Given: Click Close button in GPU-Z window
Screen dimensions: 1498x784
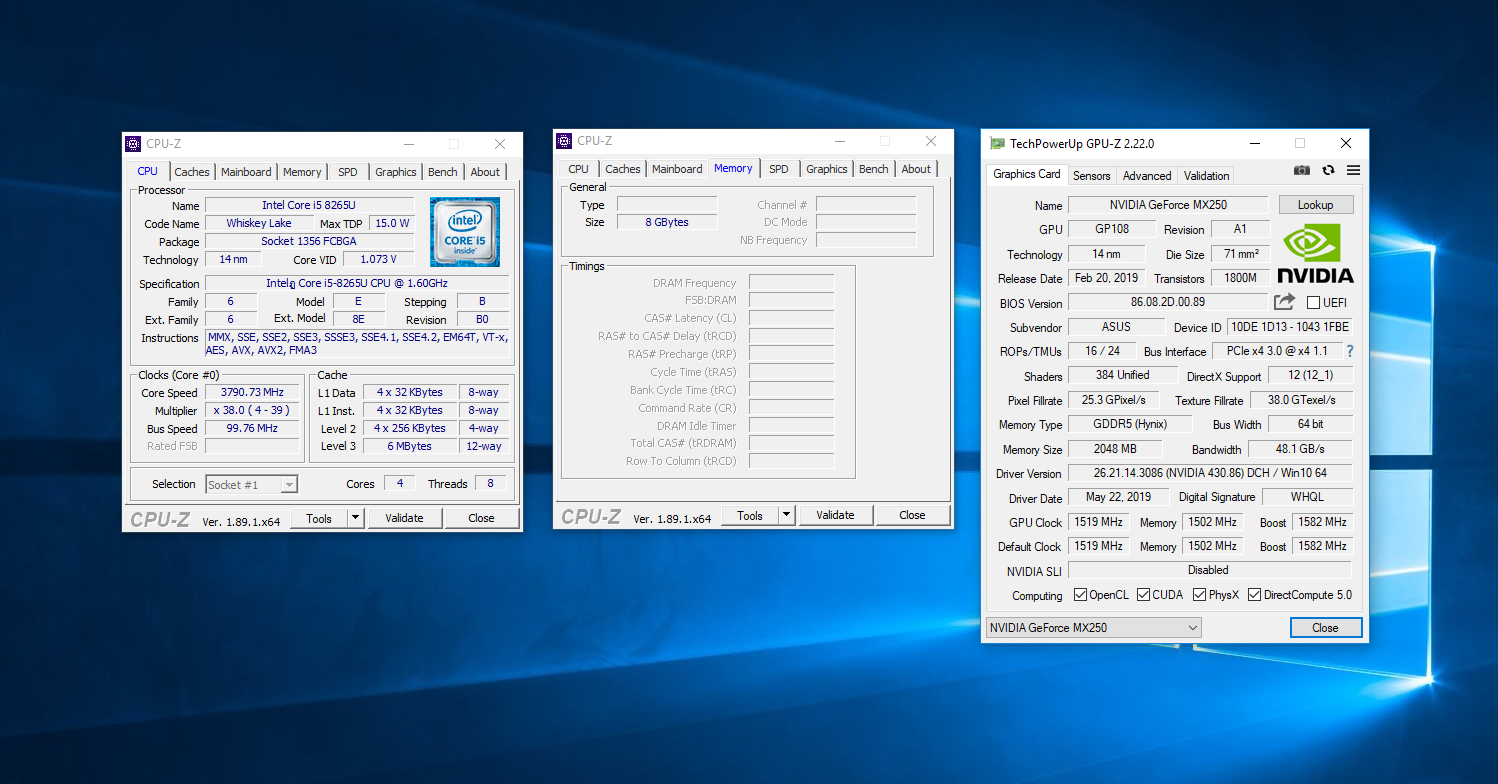Looking at the screenshot, I should [1326, 628].
